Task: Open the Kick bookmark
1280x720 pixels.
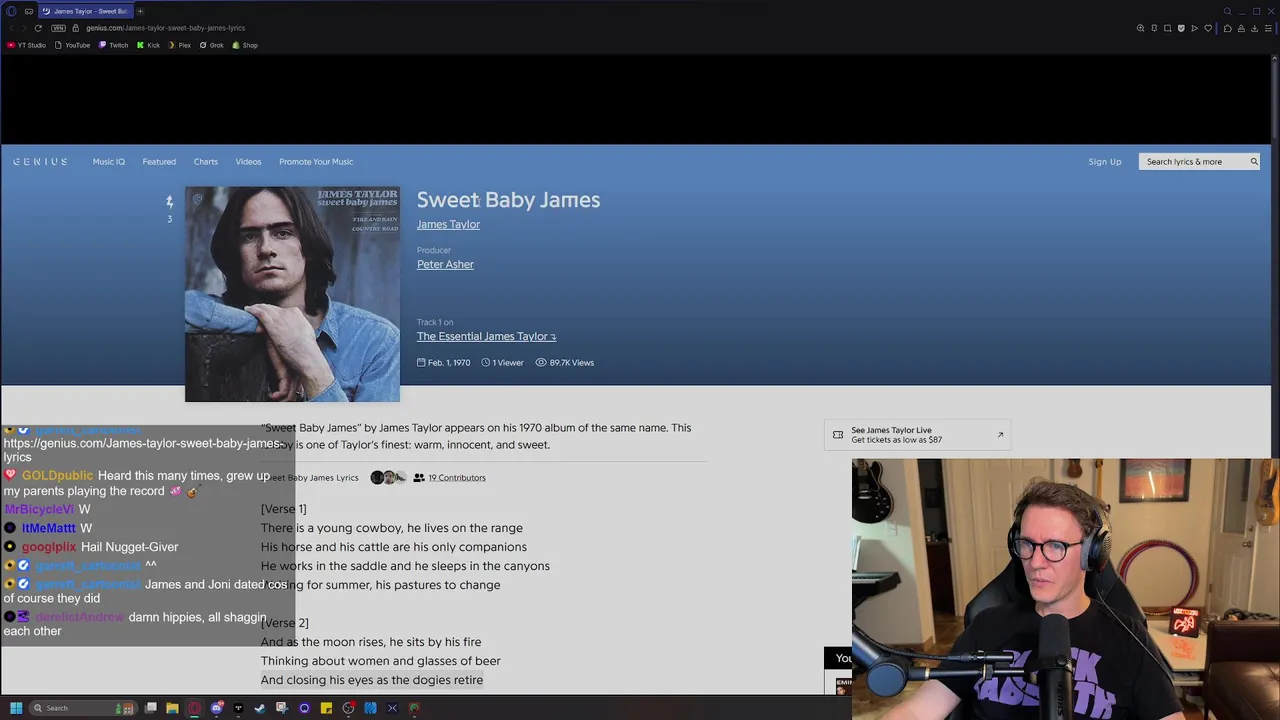Action: [x=149, y=45]
